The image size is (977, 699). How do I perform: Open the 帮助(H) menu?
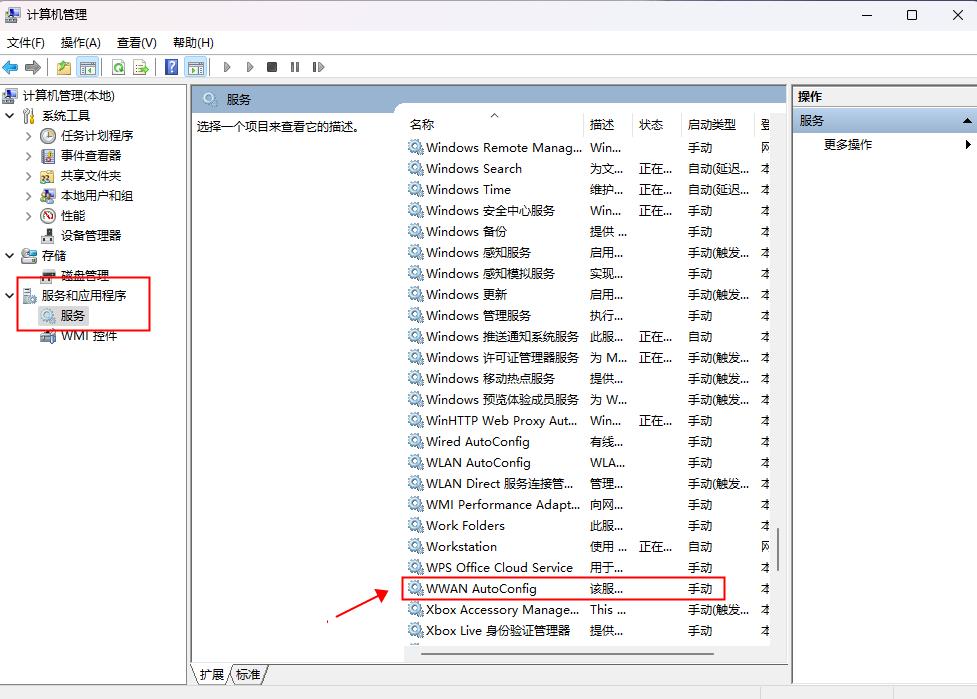tap(193, 42)
